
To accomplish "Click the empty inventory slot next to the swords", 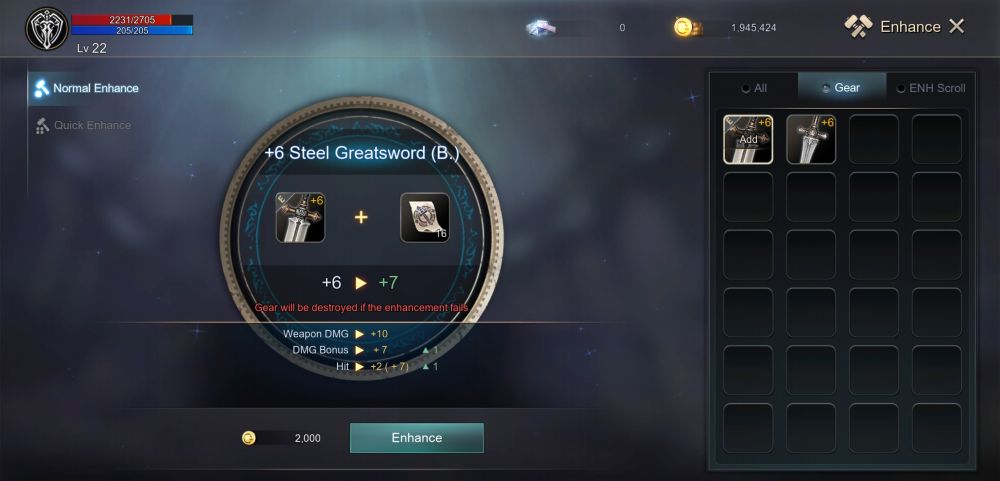I will coord(874,139).
